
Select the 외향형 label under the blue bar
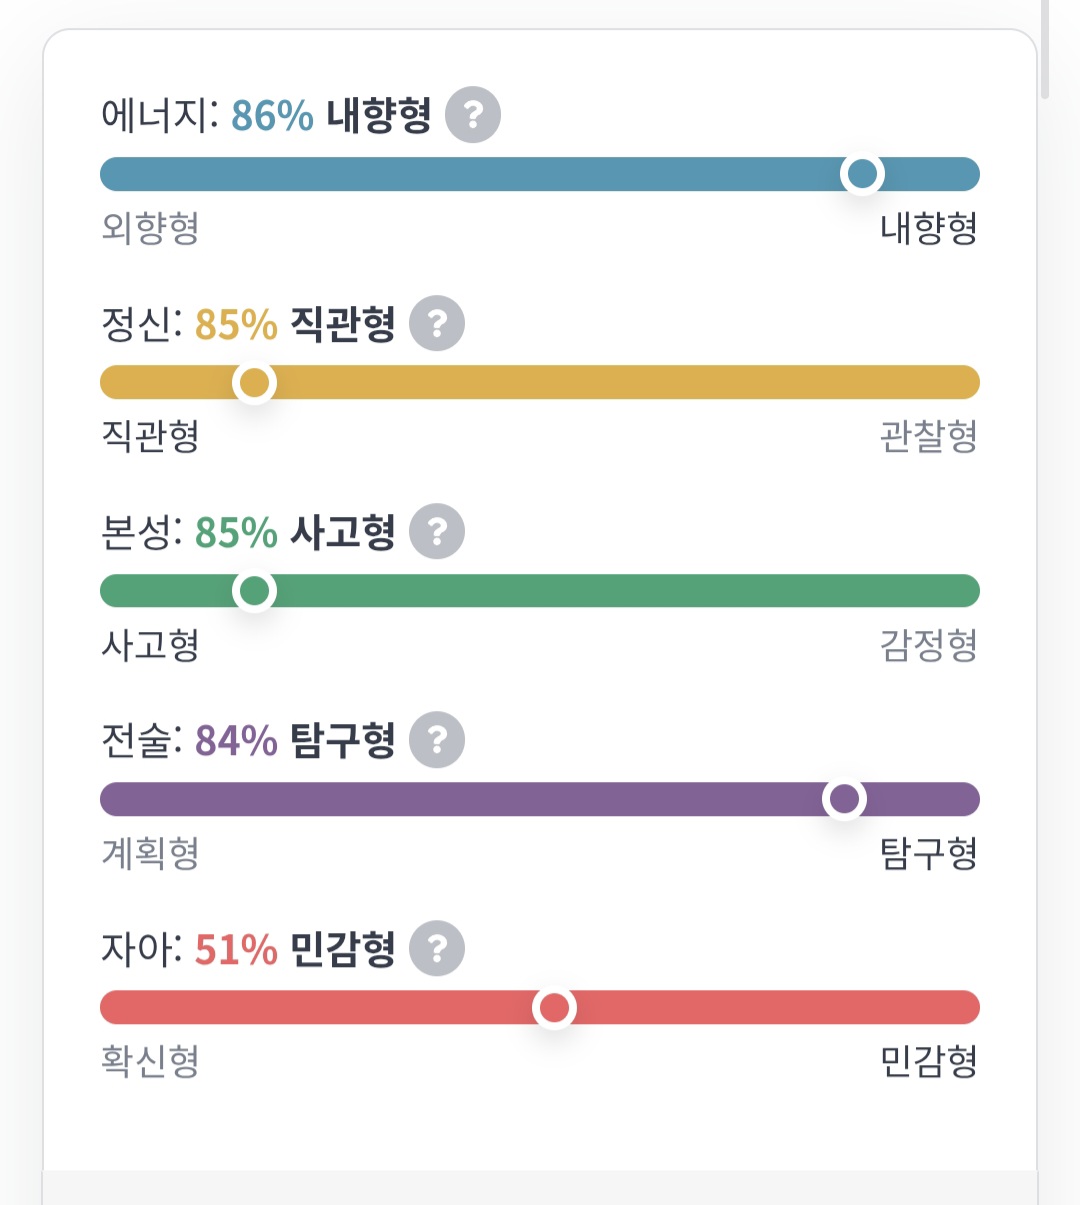click(150, 228)
